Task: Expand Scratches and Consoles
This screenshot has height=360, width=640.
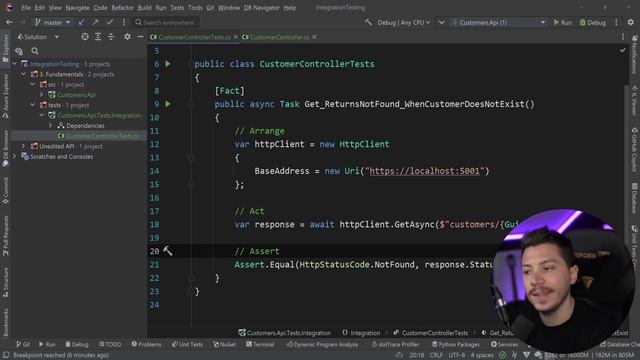Action: click(15, 156)
